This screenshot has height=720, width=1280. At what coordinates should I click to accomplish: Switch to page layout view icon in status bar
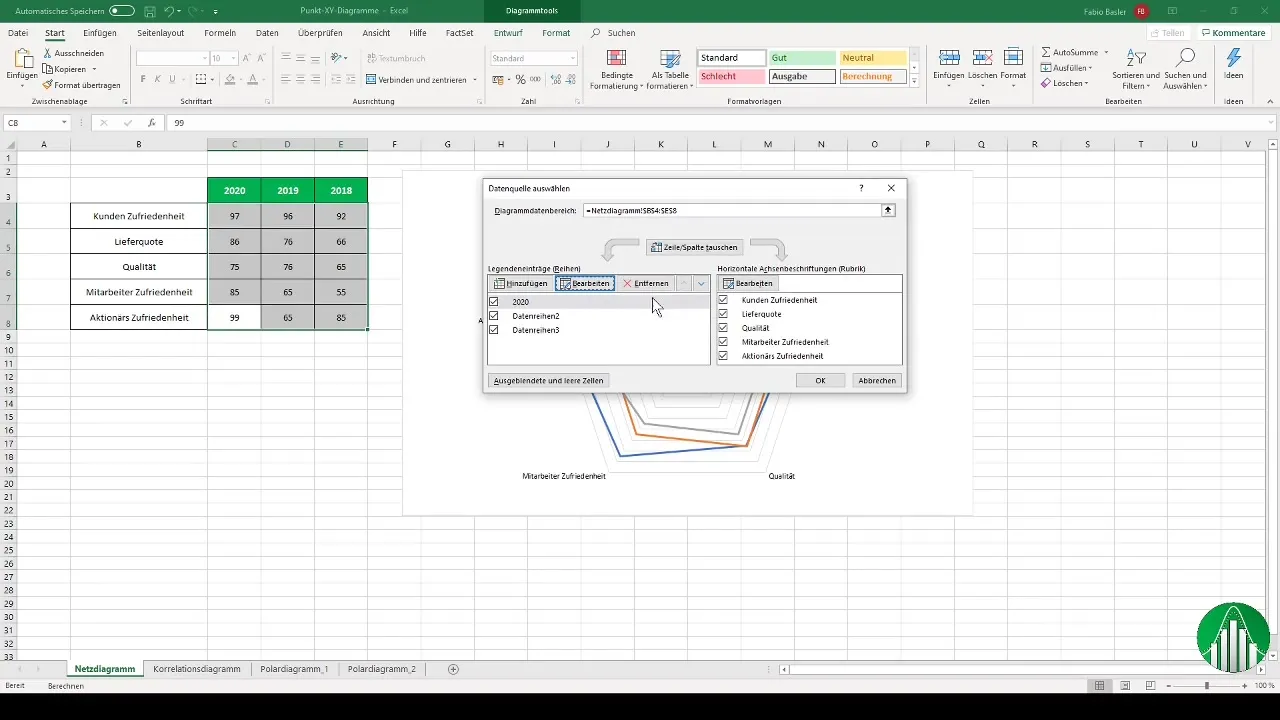pos(1126,686)
